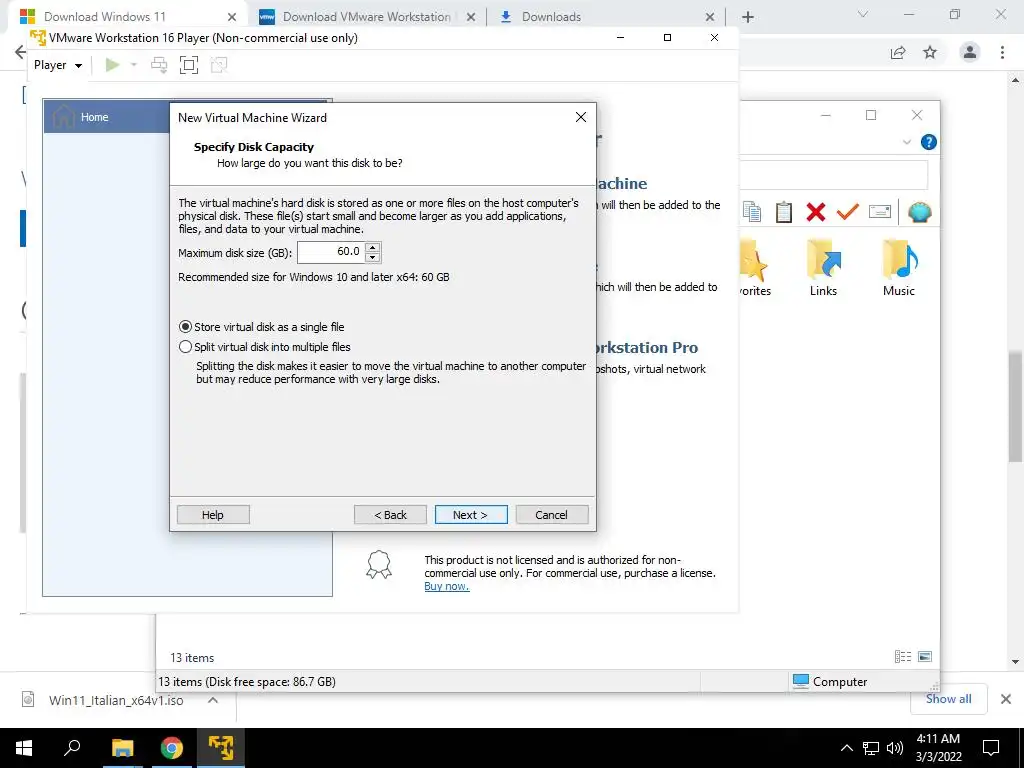Switch to Download VMware Workstation browser tab
1024x768 pixels.
tap(366, 16)
